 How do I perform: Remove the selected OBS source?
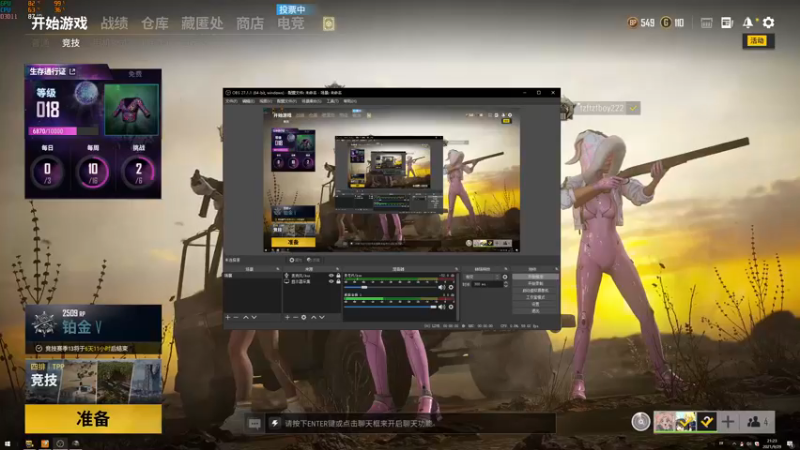[295, 317]
